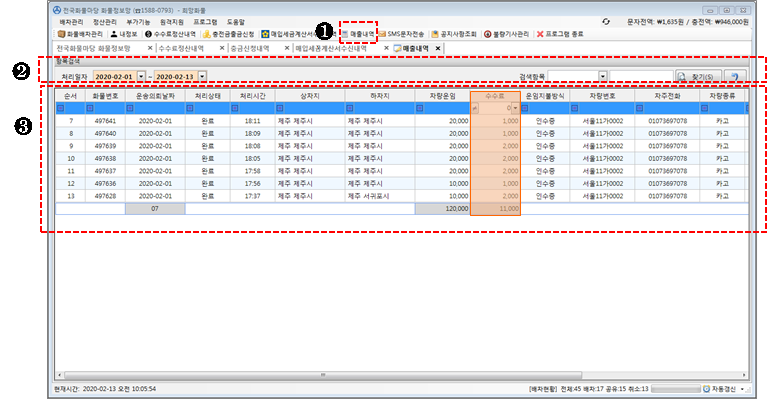Open 내정보 in the toolbar
767x399 pixels.
pyautogui.click(x=124, y=34)
